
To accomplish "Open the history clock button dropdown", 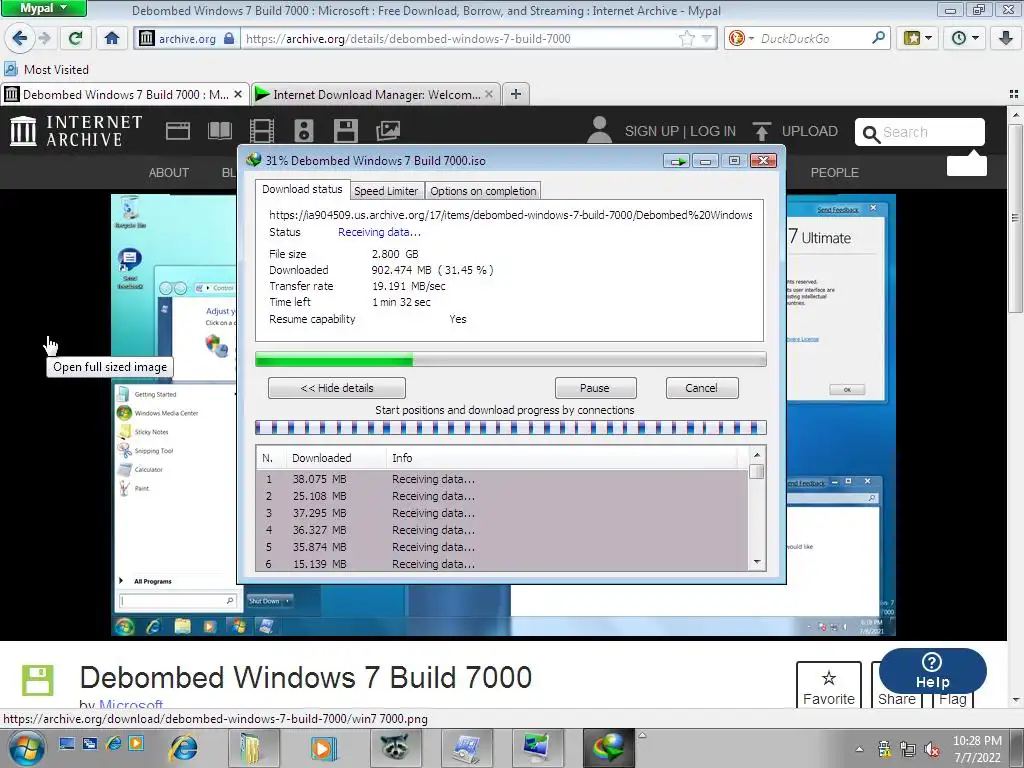I will pos(965,39).
